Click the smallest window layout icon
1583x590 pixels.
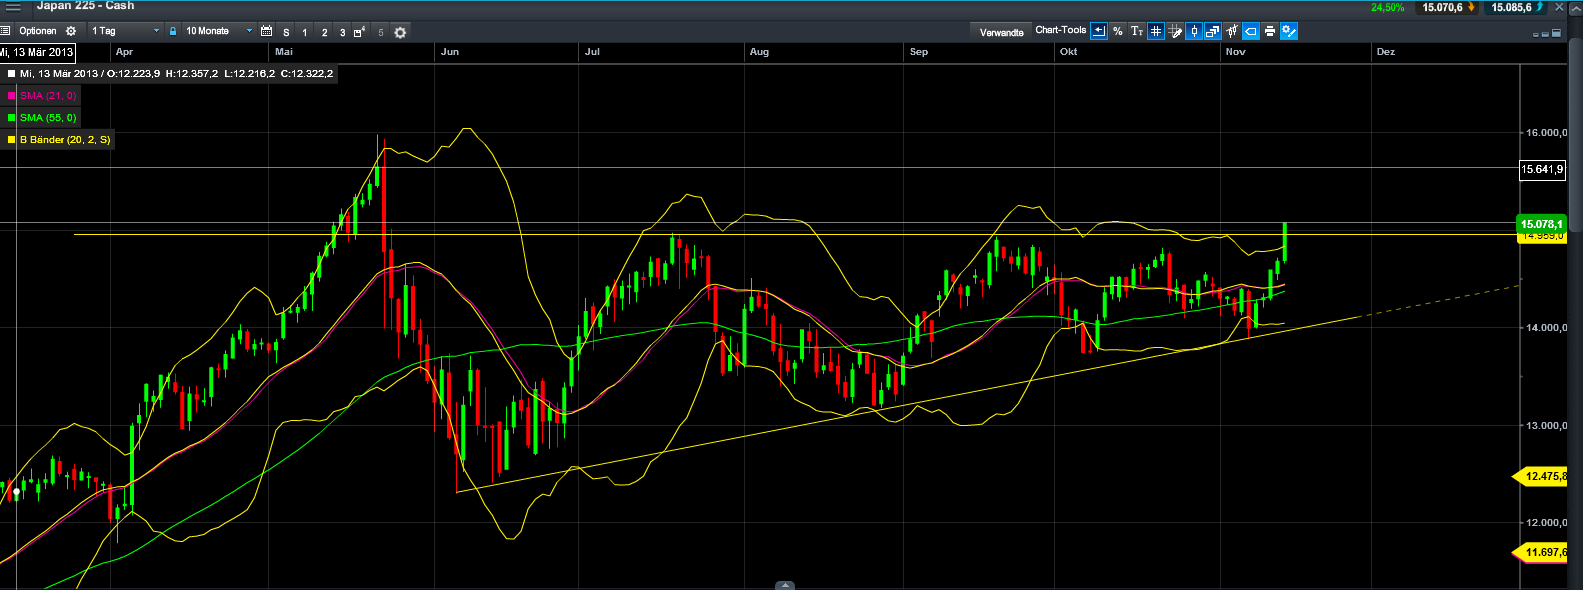click(1536, 35)
